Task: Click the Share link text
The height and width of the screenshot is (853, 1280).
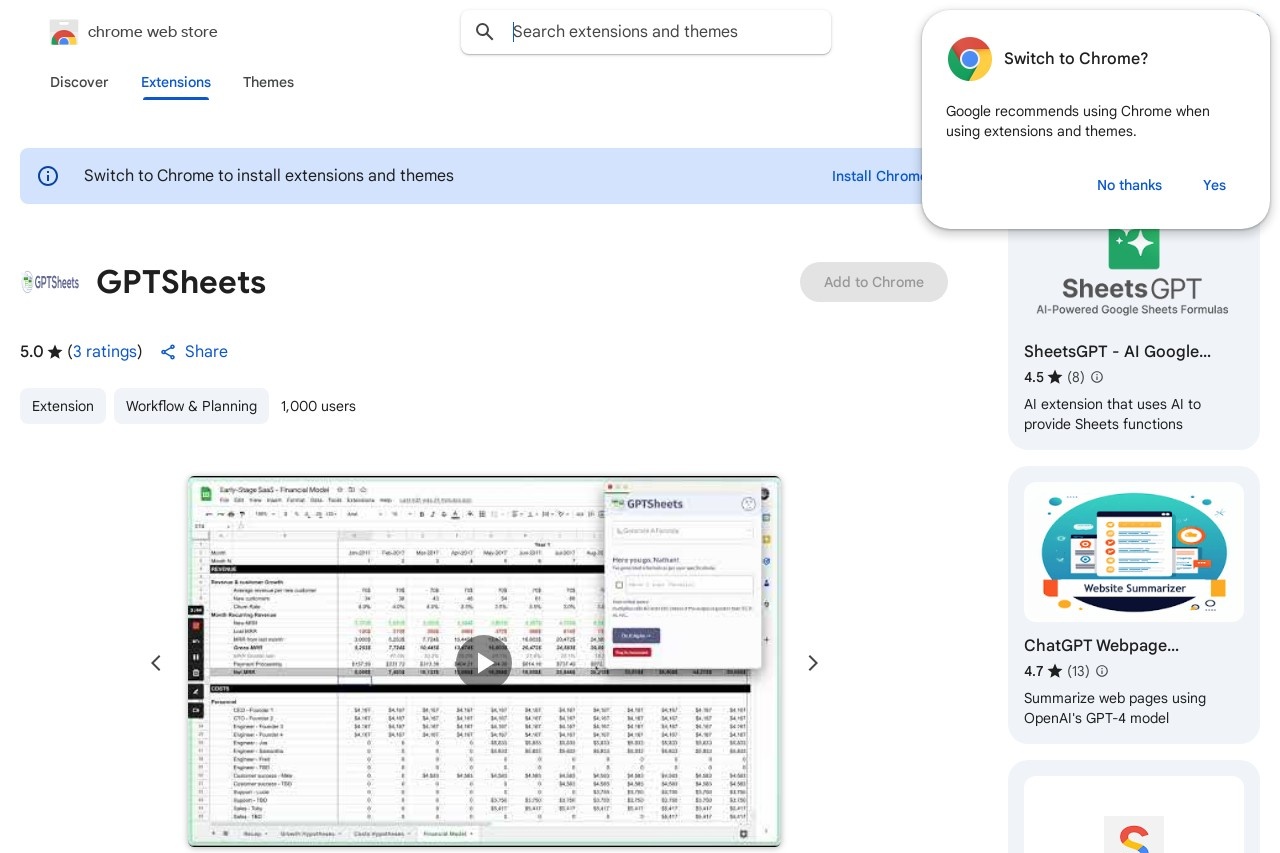Action: [x=206, y=352]
